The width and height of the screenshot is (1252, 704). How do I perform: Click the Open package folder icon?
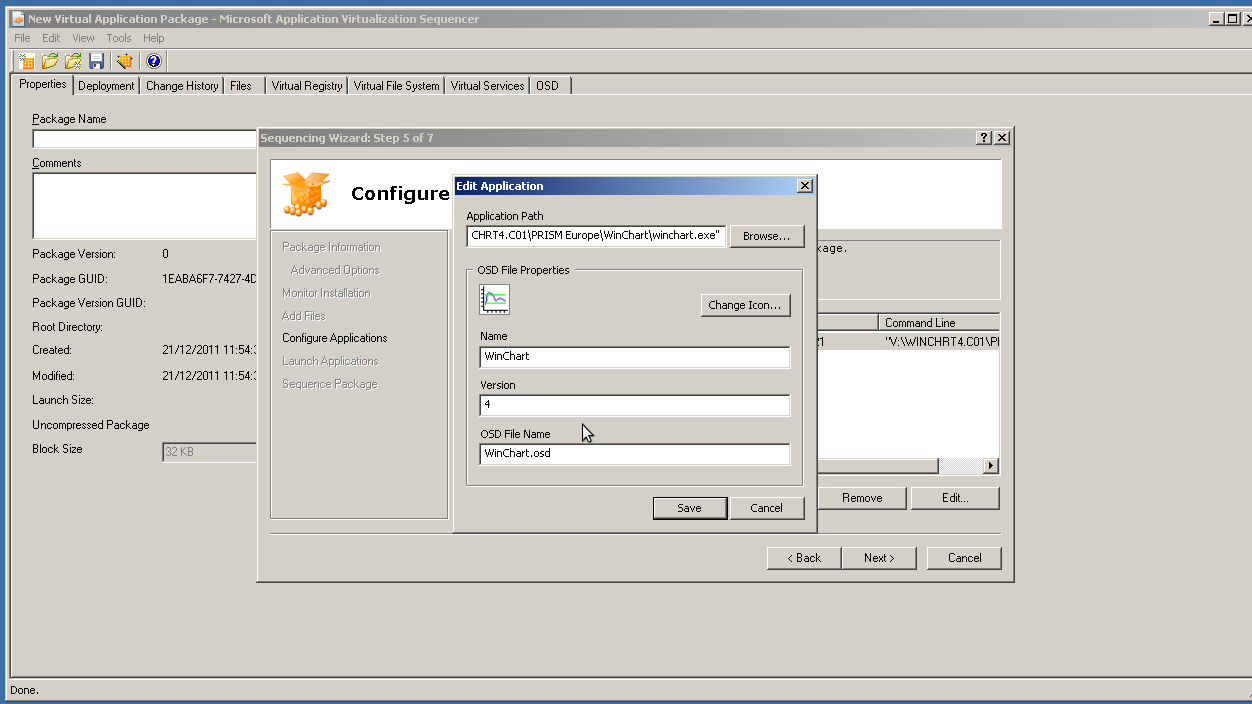tap(50, 61)
